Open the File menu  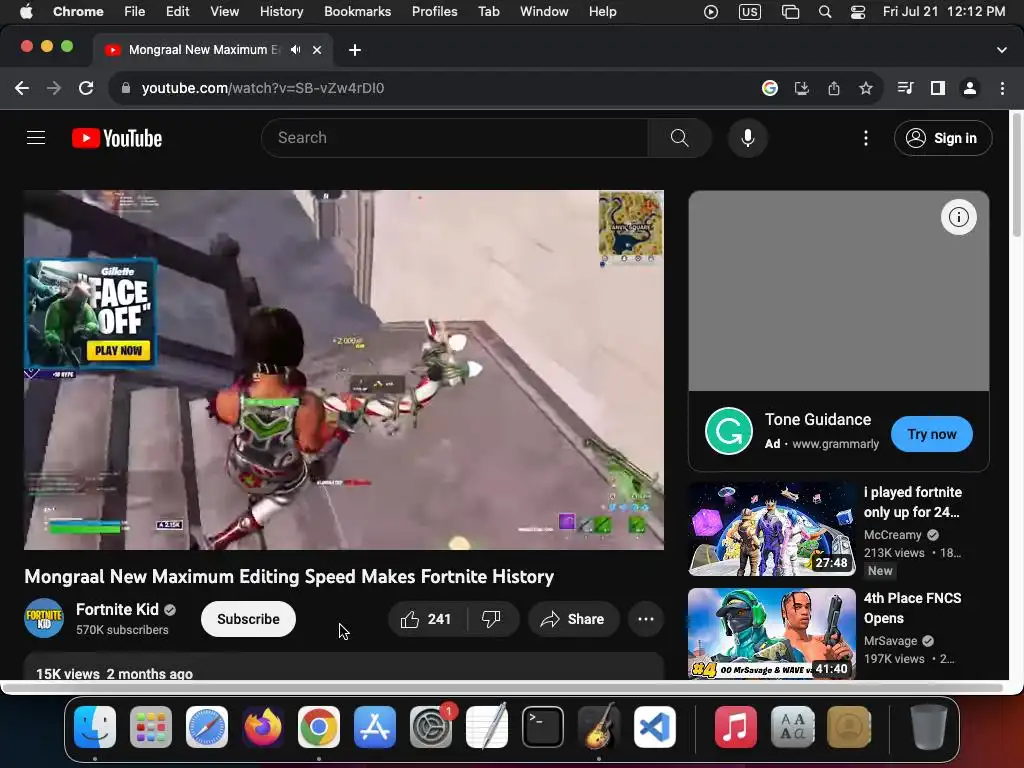coord(135,11)
